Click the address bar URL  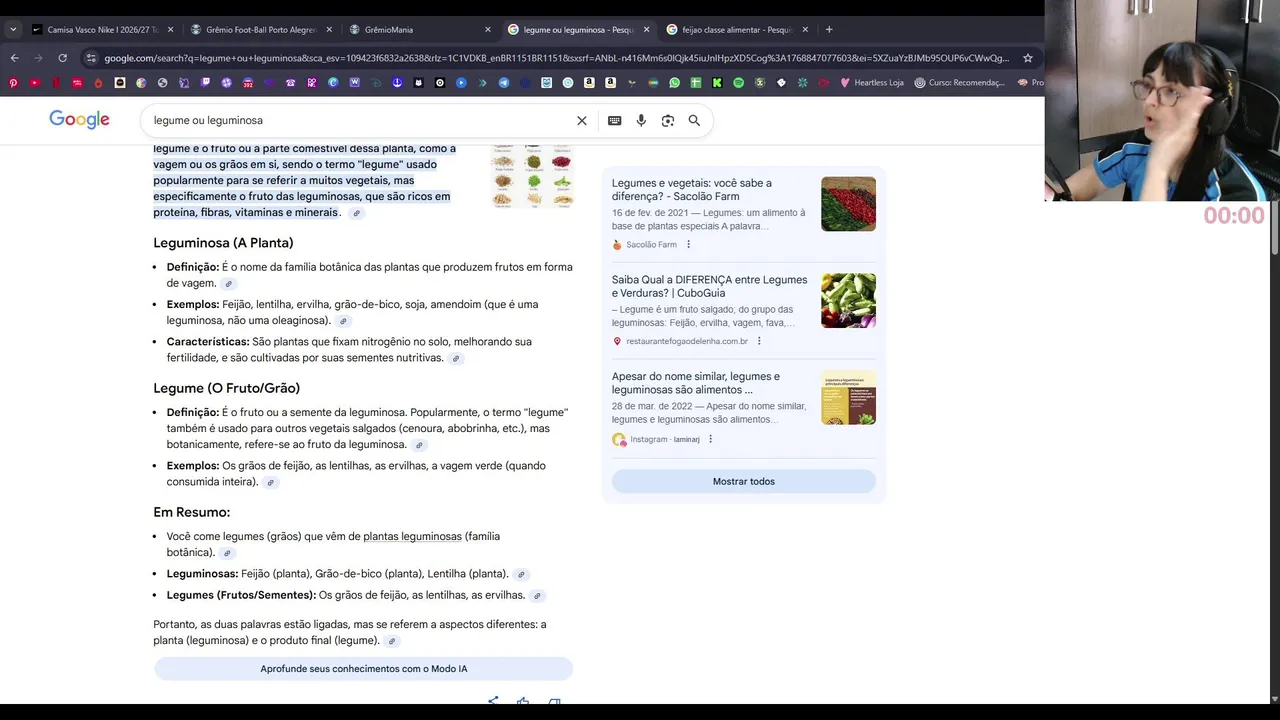(556, 58)
